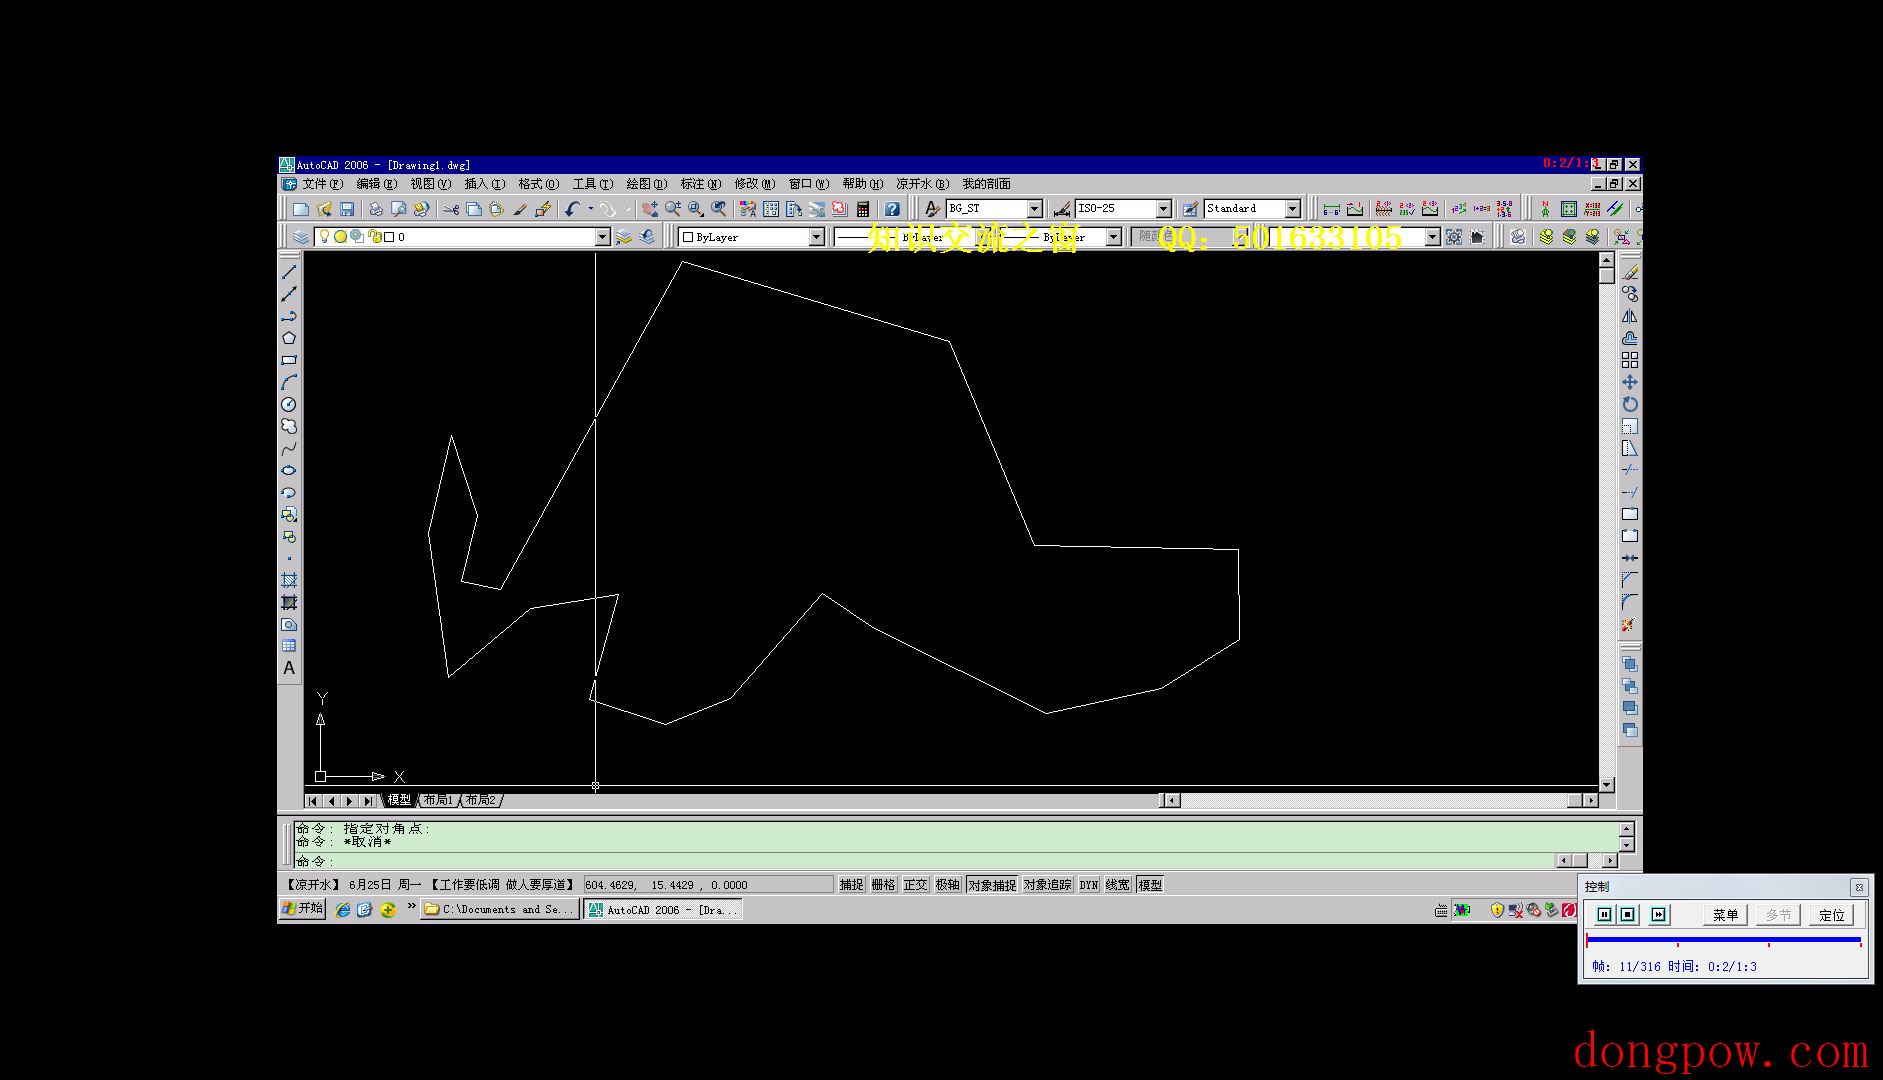Toggle 线宽 lineweight display in status bar
The width and height of the screenshot is (1883, 1080).
click(1118, 885)
